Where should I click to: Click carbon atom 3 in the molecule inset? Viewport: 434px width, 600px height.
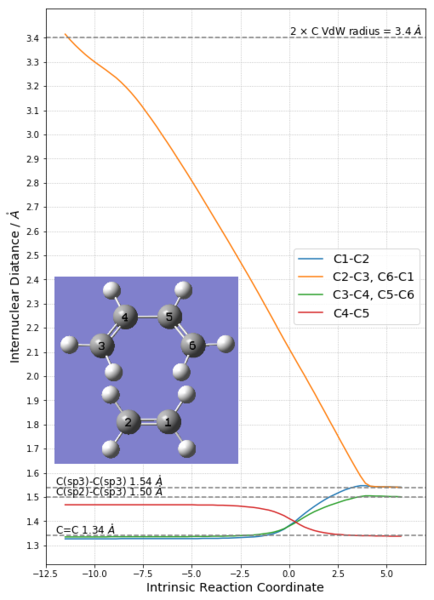pyautogui.click(x=102, y=346)
